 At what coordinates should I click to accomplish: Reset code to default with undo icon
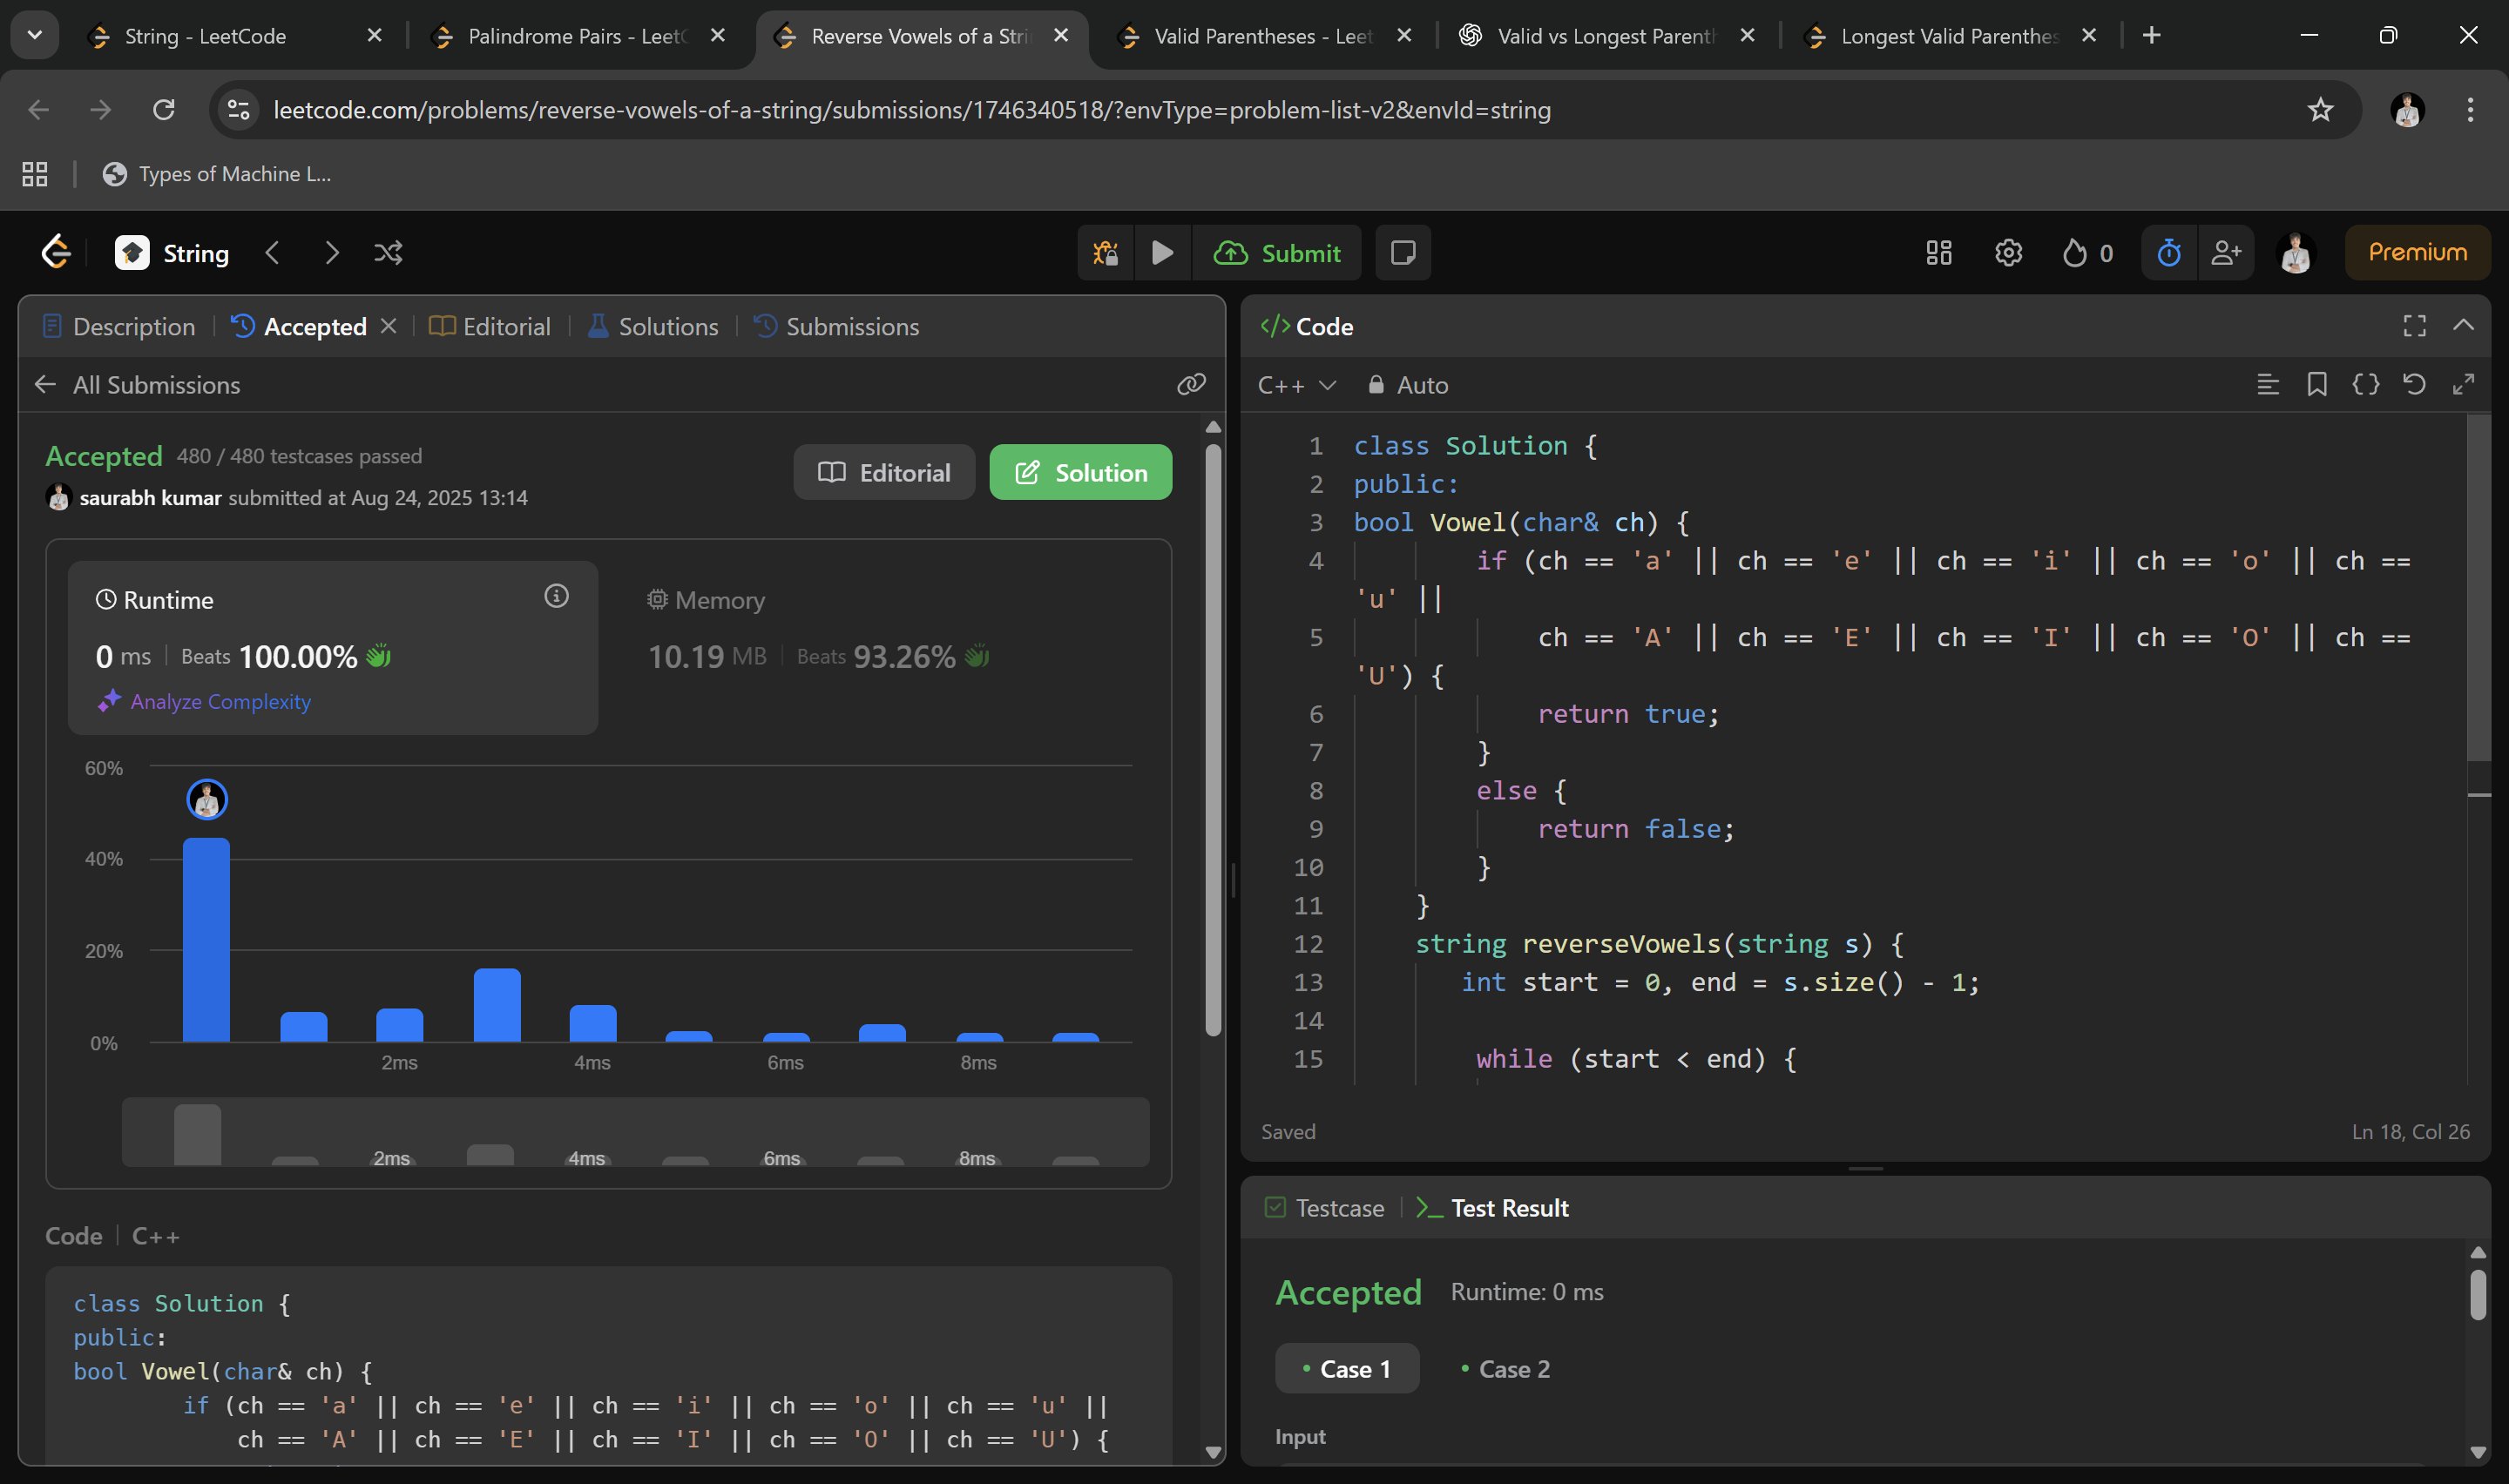pos(2414,385)
